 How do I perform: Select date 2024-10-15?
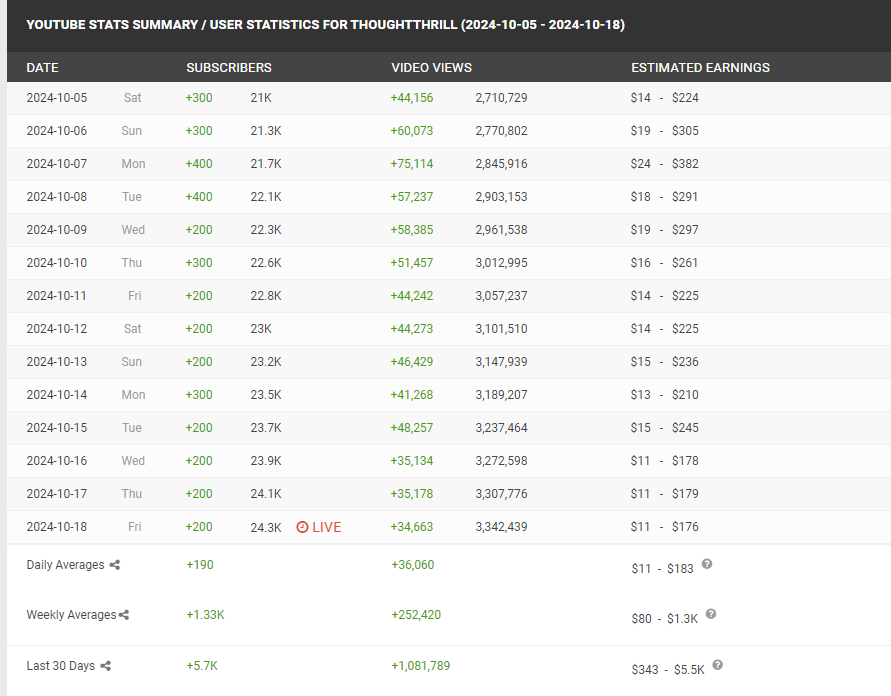pyautogui.click(x=57, y=427)
